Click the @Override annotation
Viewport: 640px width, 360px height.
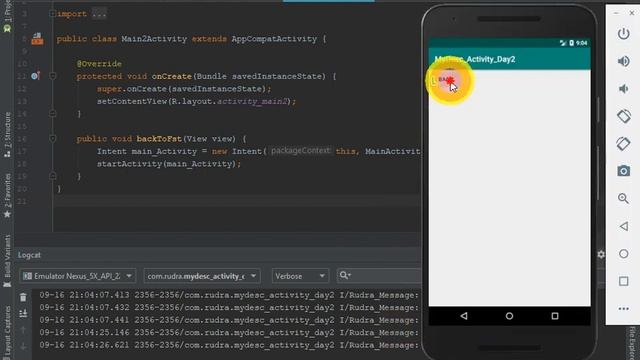[x=99, y=64]
